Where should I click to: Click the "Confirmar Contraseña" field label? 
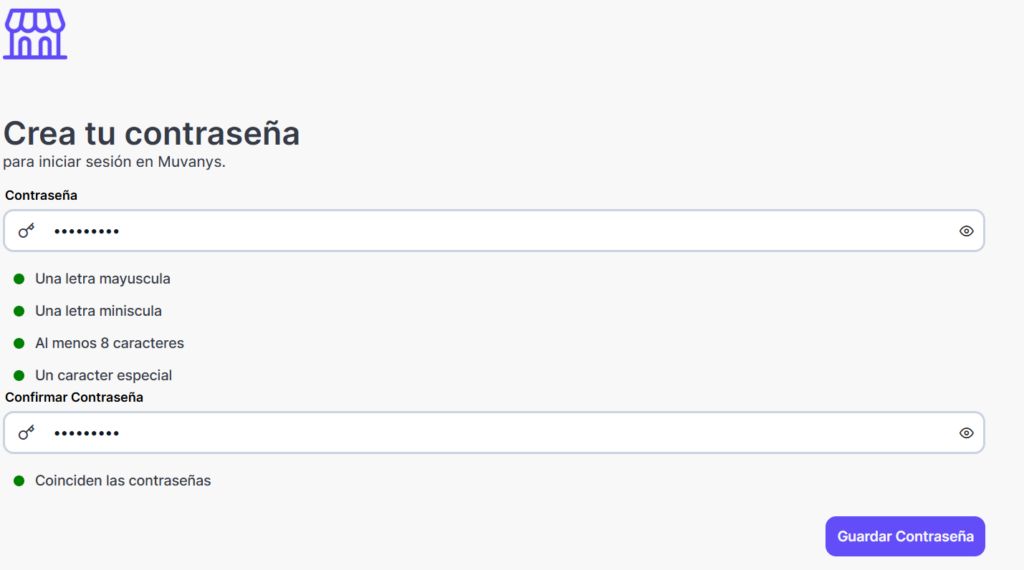(74, 397)
